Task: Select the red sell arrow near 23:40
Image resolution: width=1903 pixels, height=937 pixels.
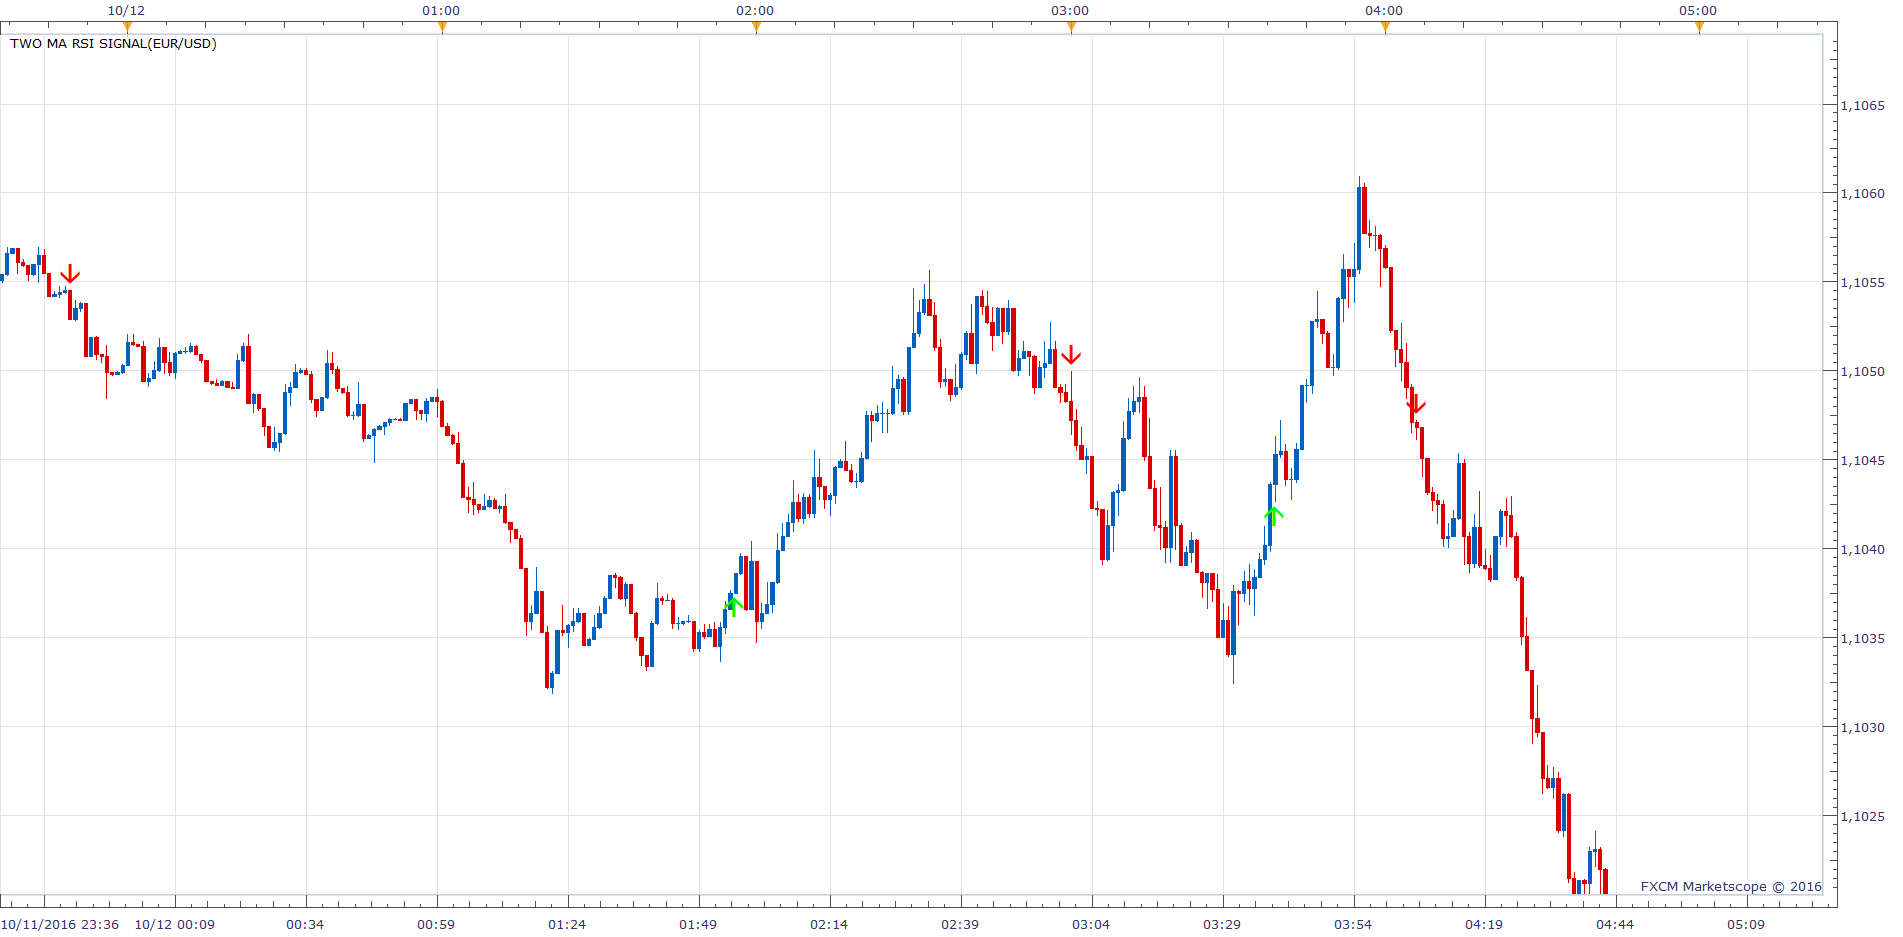Action: (x=70, y=274)
